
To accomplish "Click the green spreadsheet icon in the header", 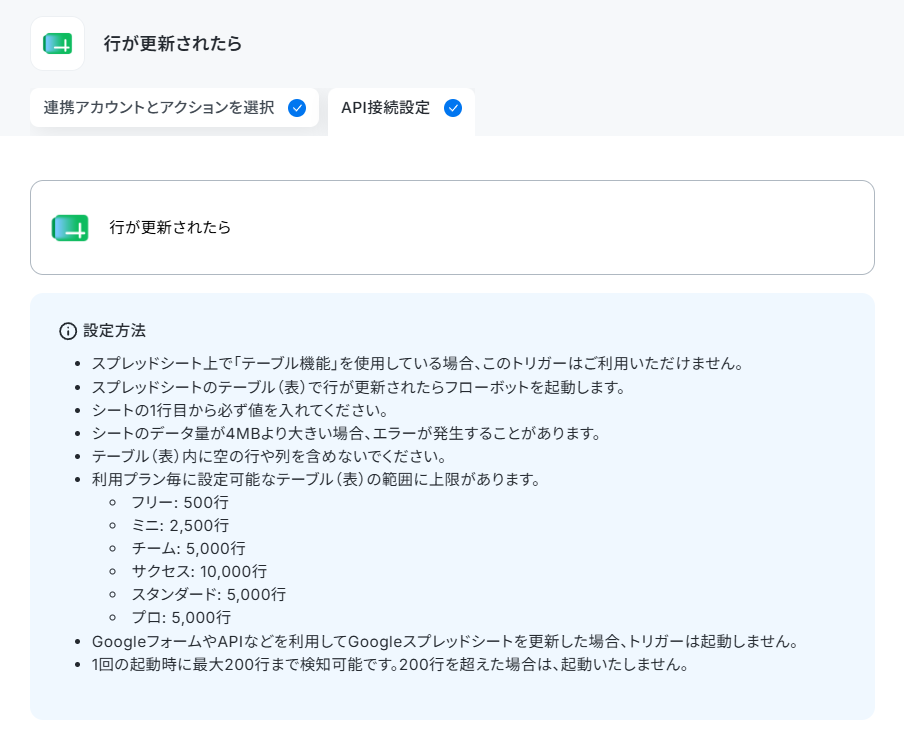I will (x=58, y=44).
